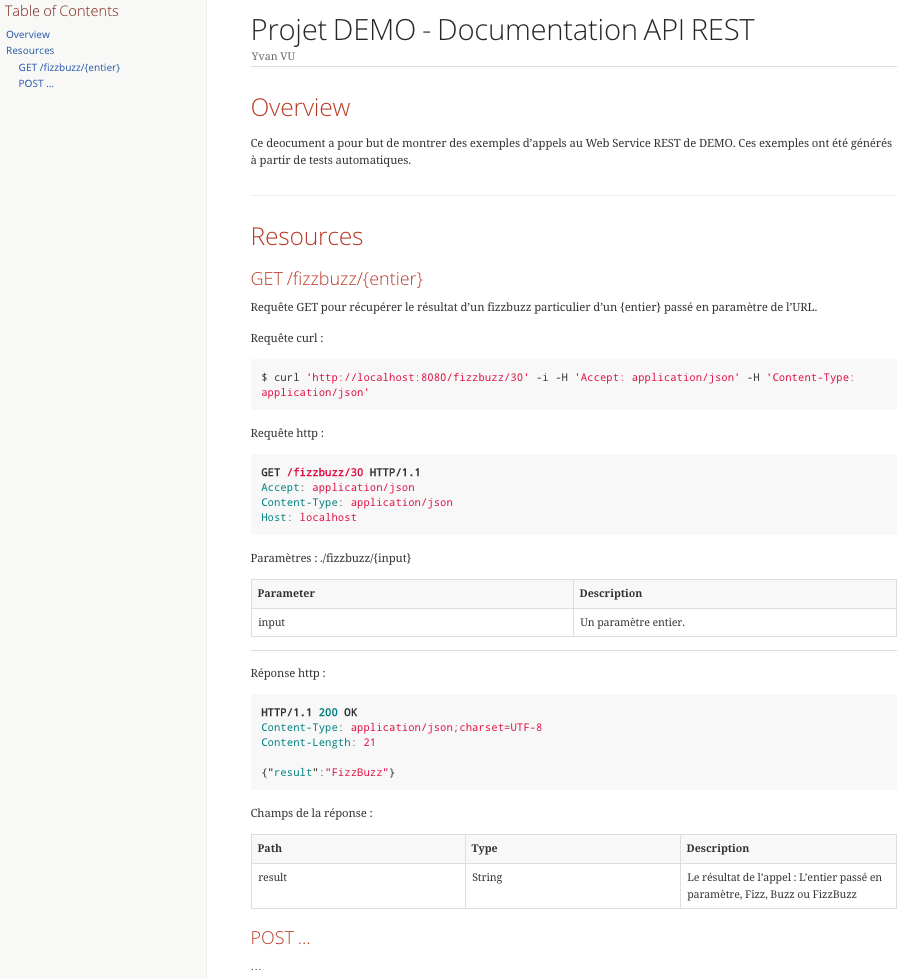
Task: Click the Path column header
Action: pyautogui.click(x=358, y=849)
